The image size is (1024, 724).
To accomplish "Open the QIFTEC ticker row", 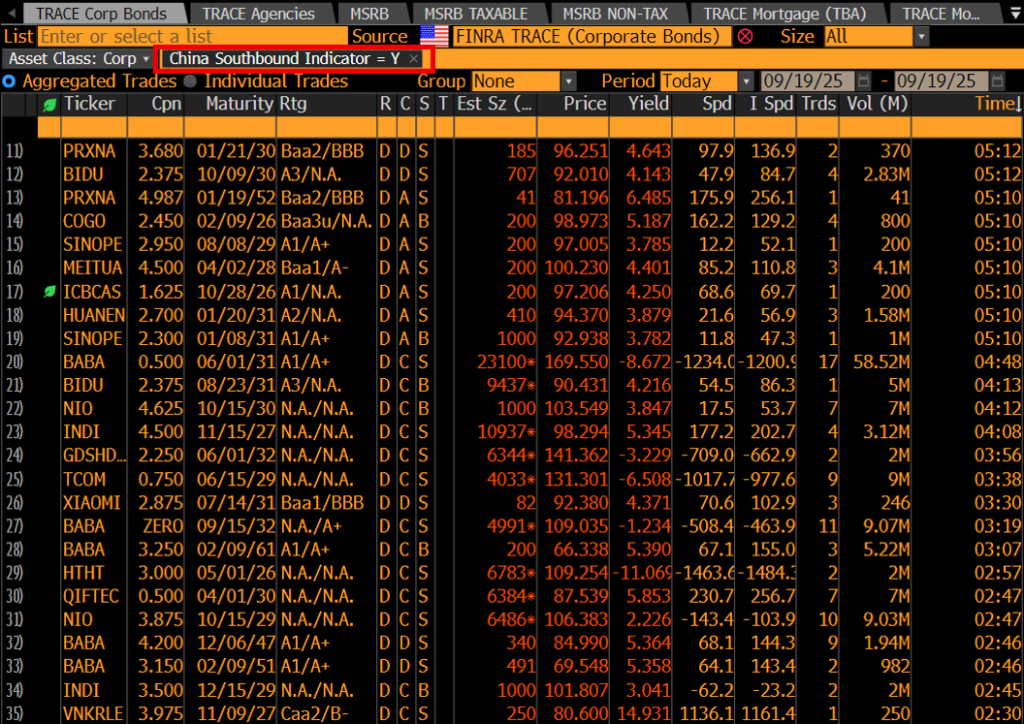I will pos(91,597).
